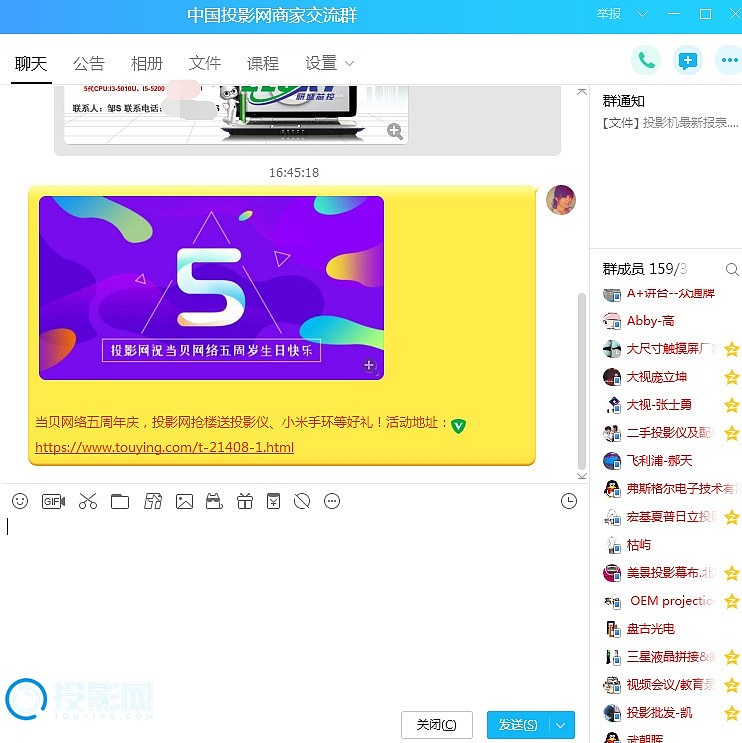This screenshot has height=743, width=742.
Task: Open the red packet yen icon
Action: point(273,501)
